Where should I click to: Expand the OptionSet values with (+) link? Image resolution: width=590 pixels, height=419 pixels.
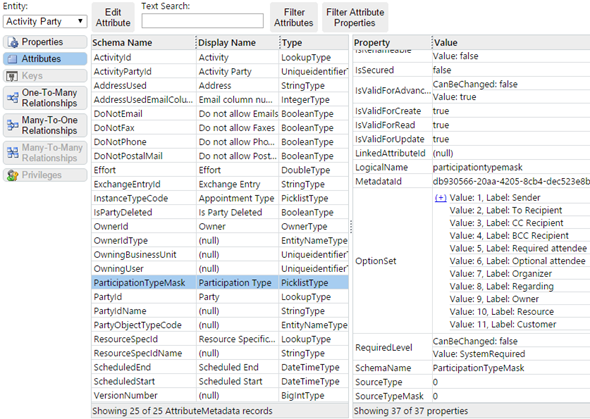441,198
